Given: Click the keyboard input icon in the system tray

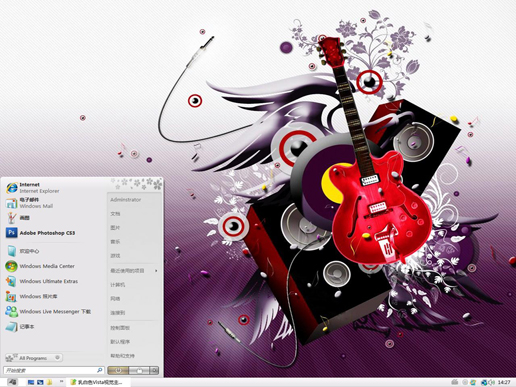Looking at the screenshot, I should (454, 382).
